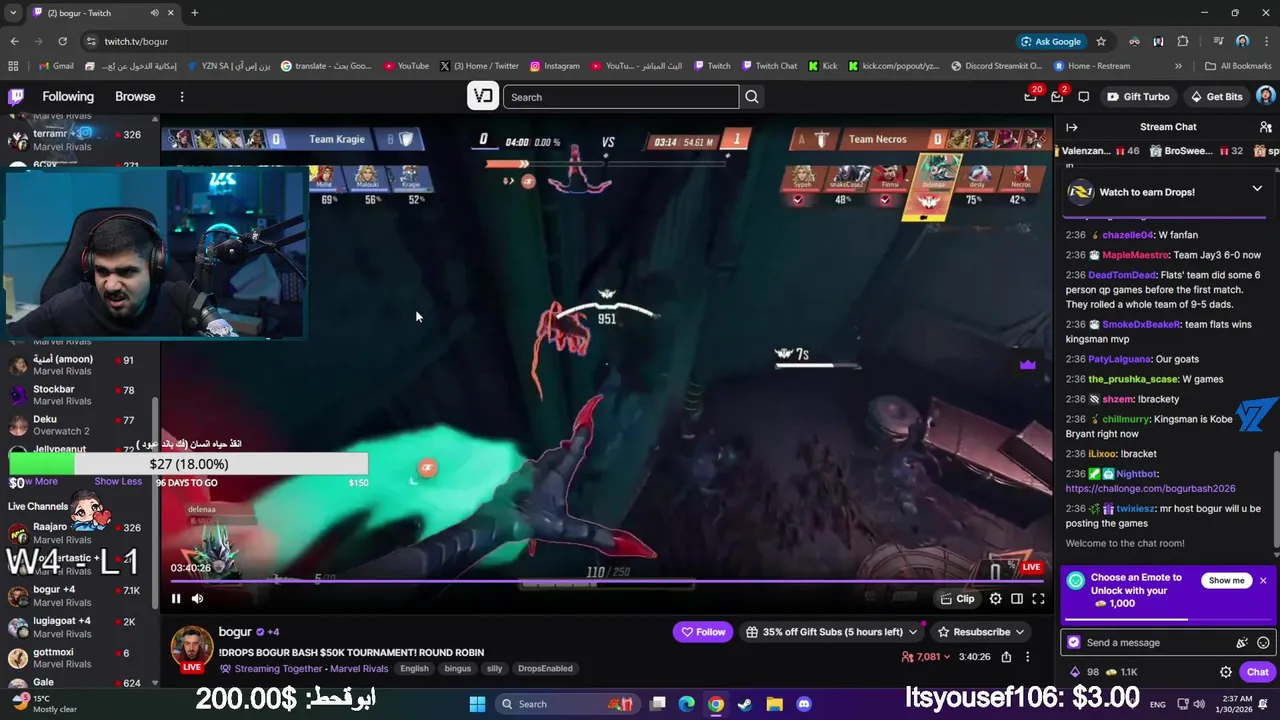Open the three-dot menu beside Browse
Image resolution: width=1280 pixels, height=720 pixels.
[x=182, y=97]
